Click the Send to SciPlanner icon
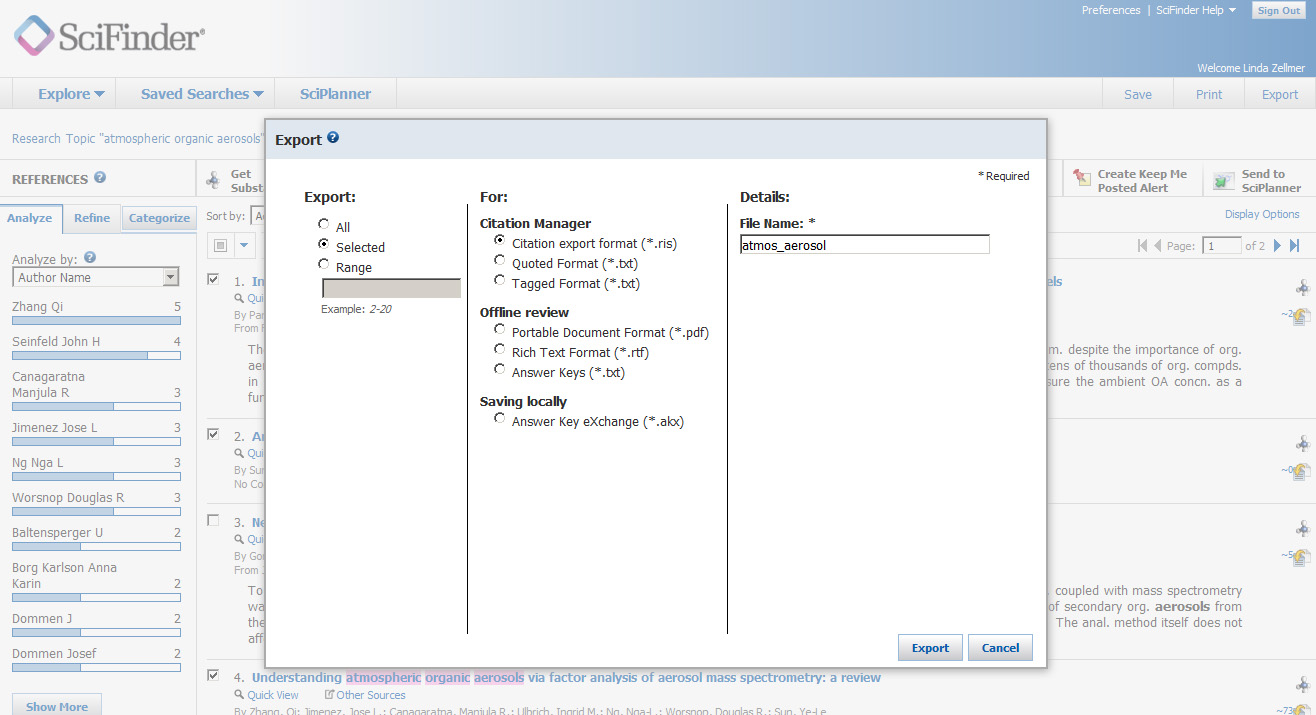 [x=1222, y=180]
